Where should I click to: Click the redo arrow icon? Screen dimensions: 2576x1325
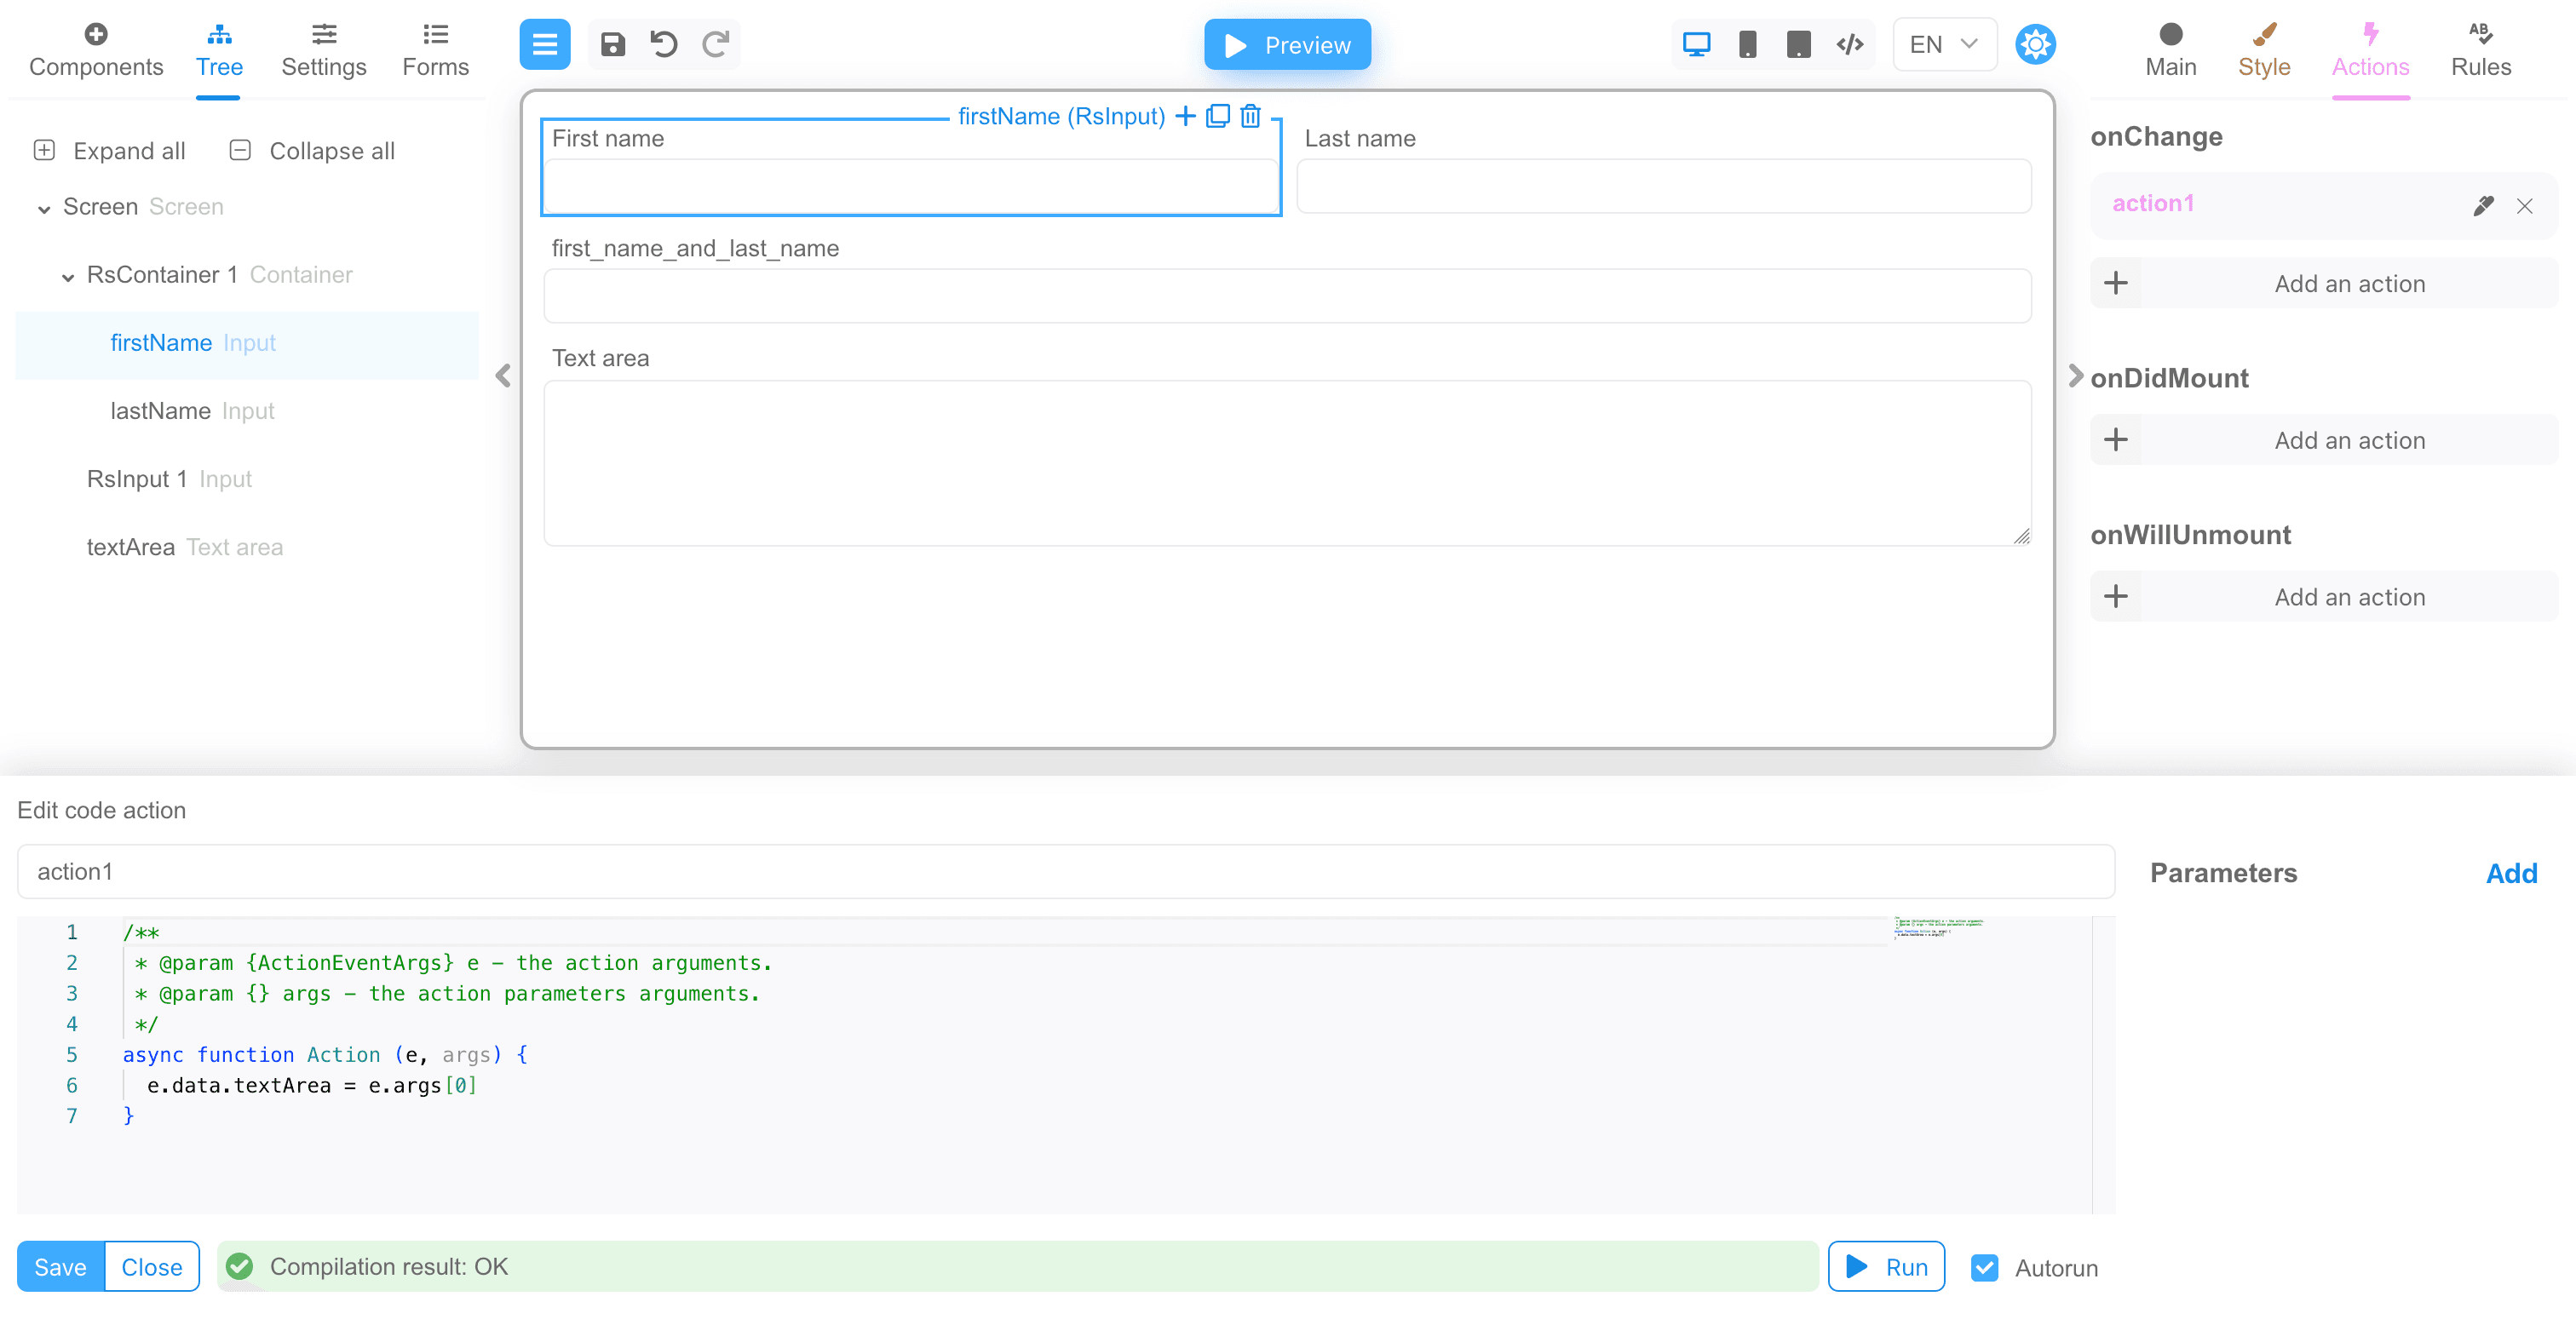[715, 44]
